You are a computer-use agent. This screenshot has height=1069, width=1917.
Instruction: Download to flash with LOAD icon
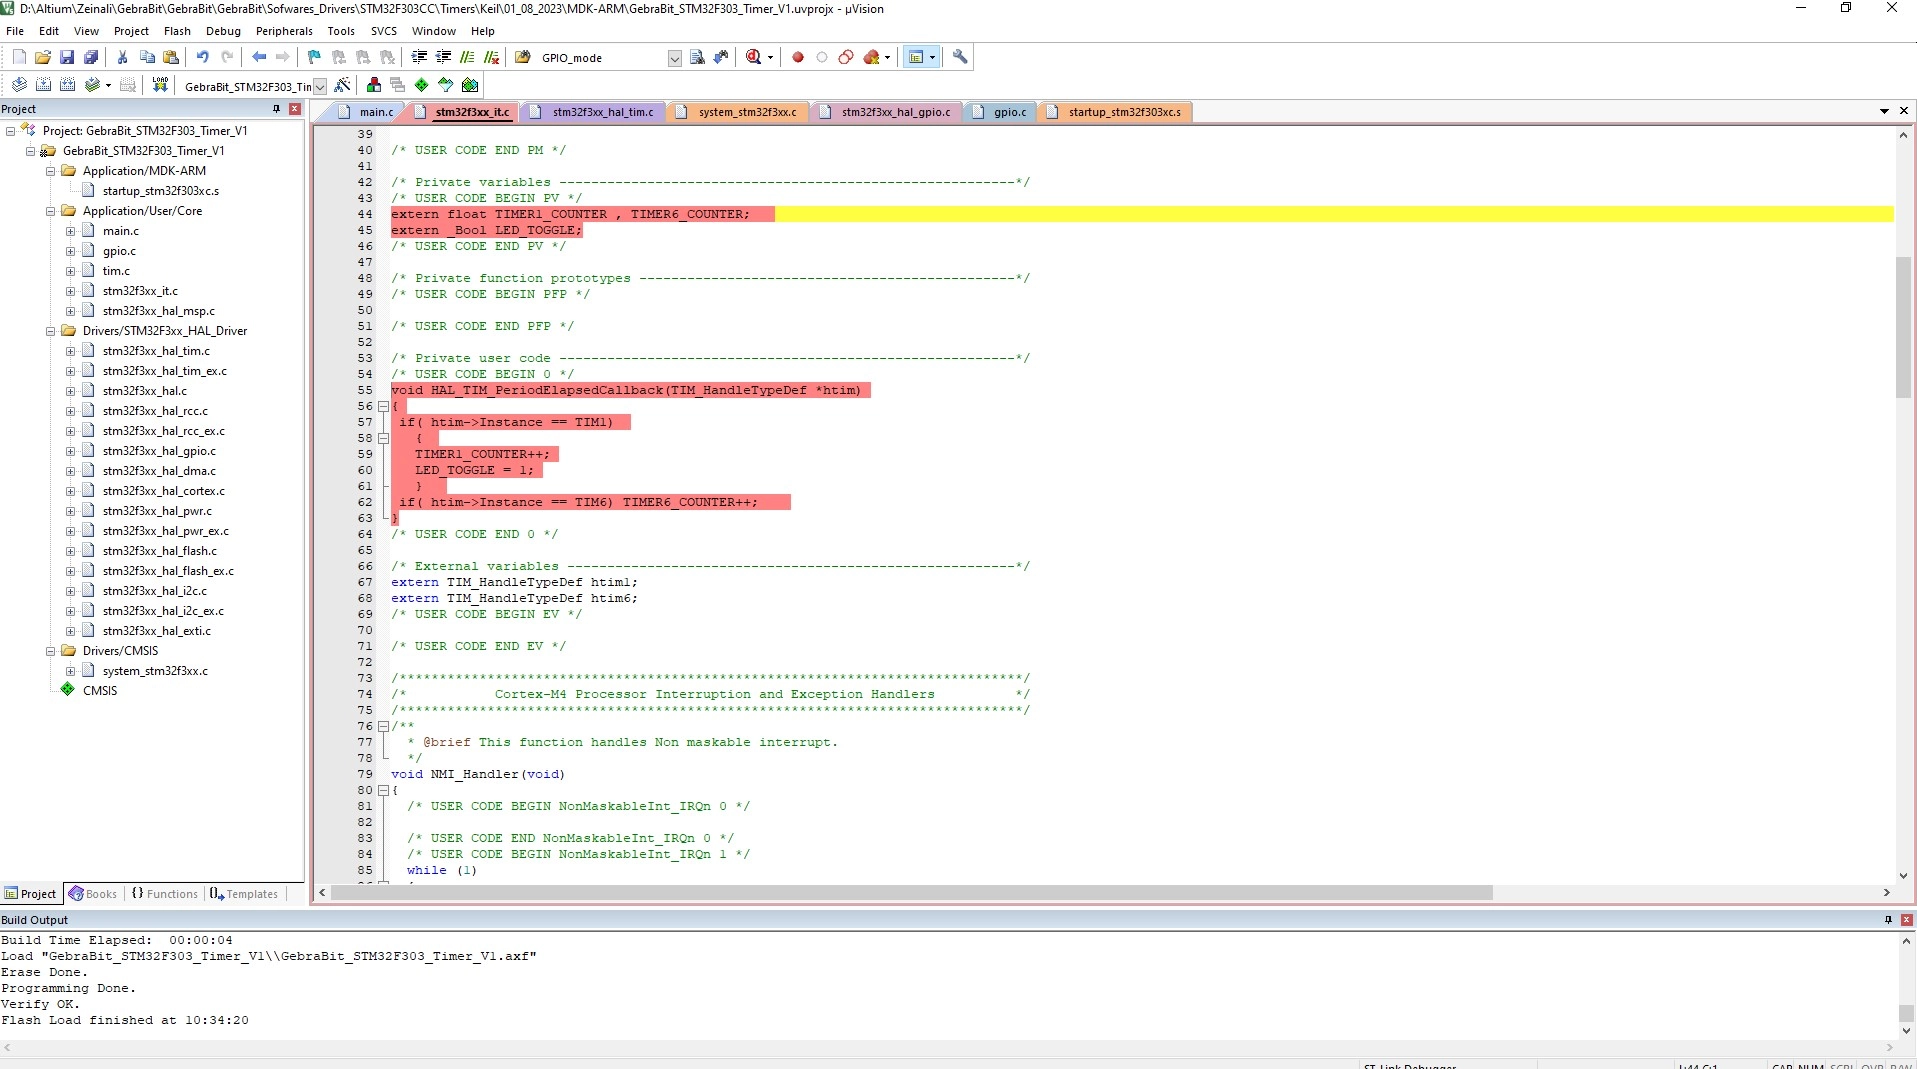click(x=160, y=85)
